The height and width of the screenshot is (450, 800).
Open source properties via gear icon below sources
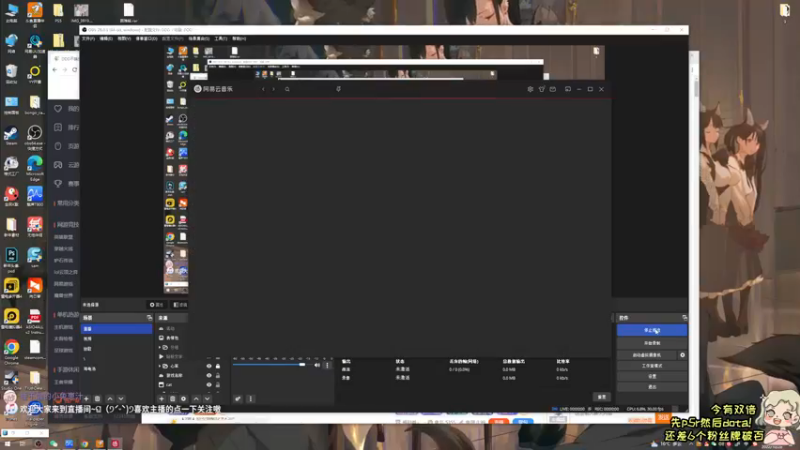click(184, 398)
